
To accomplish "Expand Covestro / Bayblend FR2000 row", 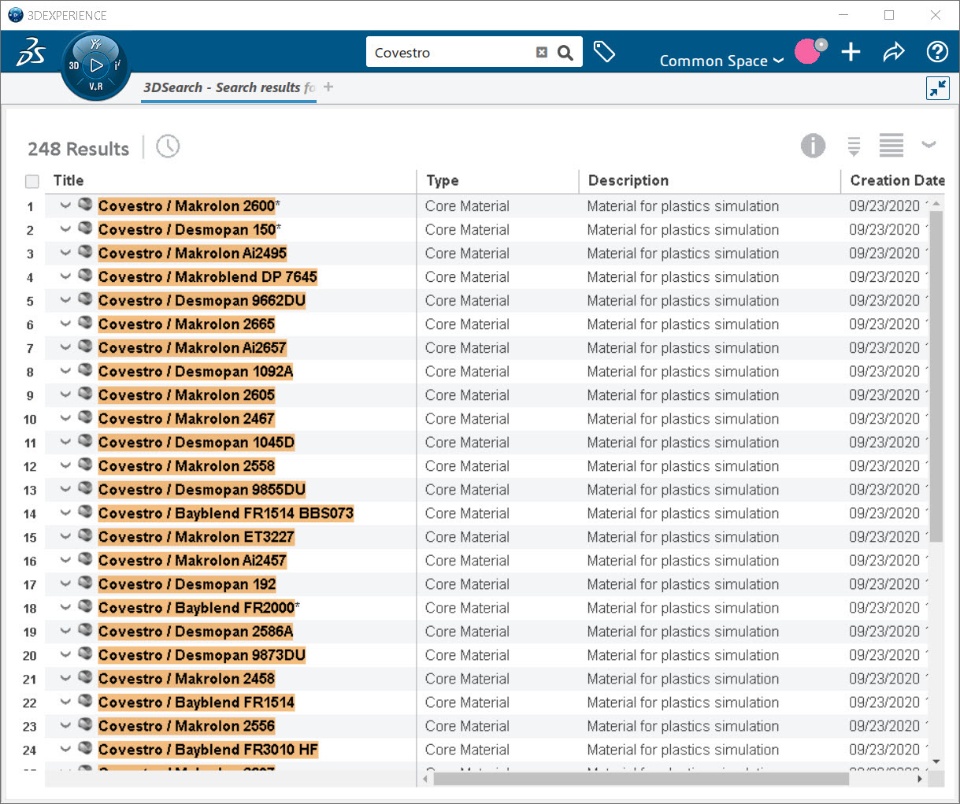I will pos(66,607).
